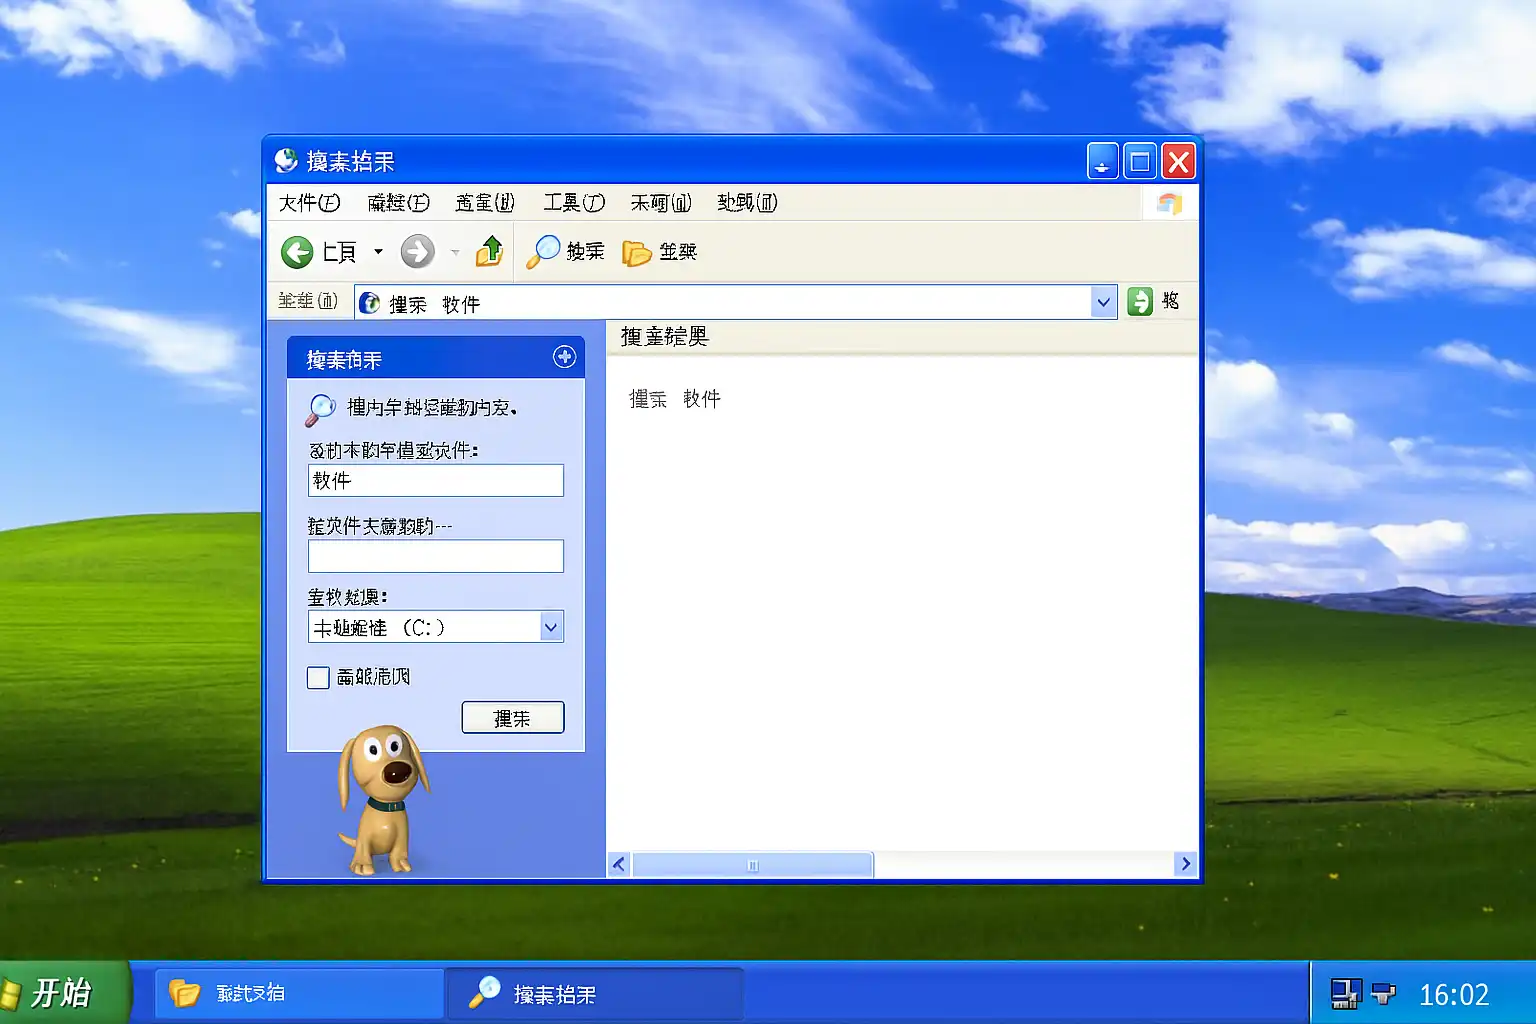Open the (T) tools menu
Screen dimensions: 1536x1024
[574, 203]
